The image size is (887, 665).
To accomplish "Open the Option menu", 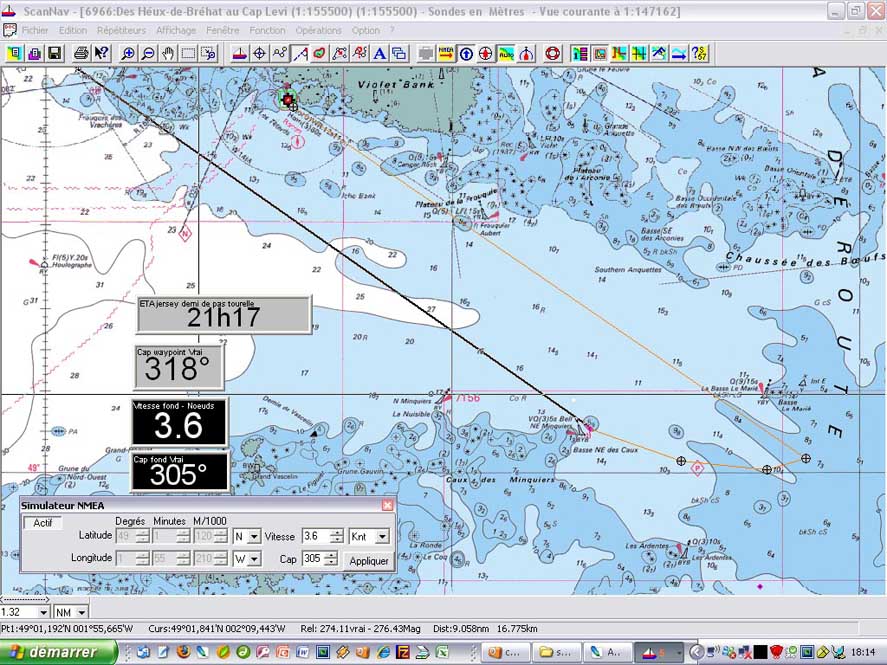I will 365,31.
